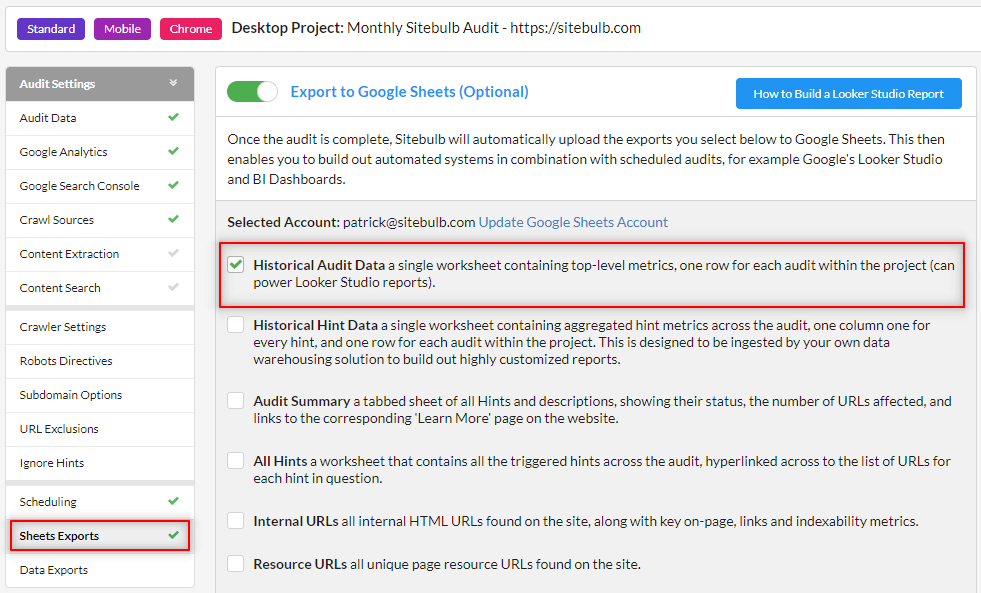Screen dimensions: 981x593
Task: Click the Audit Settings header label
Action: 57,84
